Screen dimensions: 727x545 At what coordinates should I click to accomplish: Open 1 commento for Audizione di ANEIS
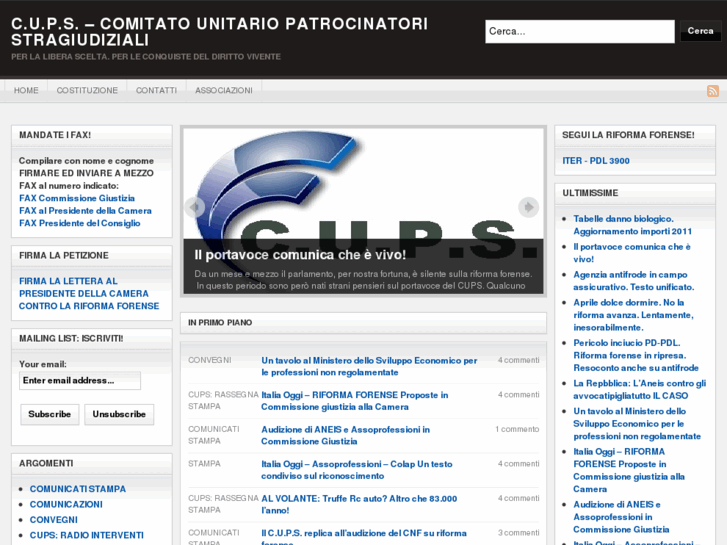(x=517, y=430)
